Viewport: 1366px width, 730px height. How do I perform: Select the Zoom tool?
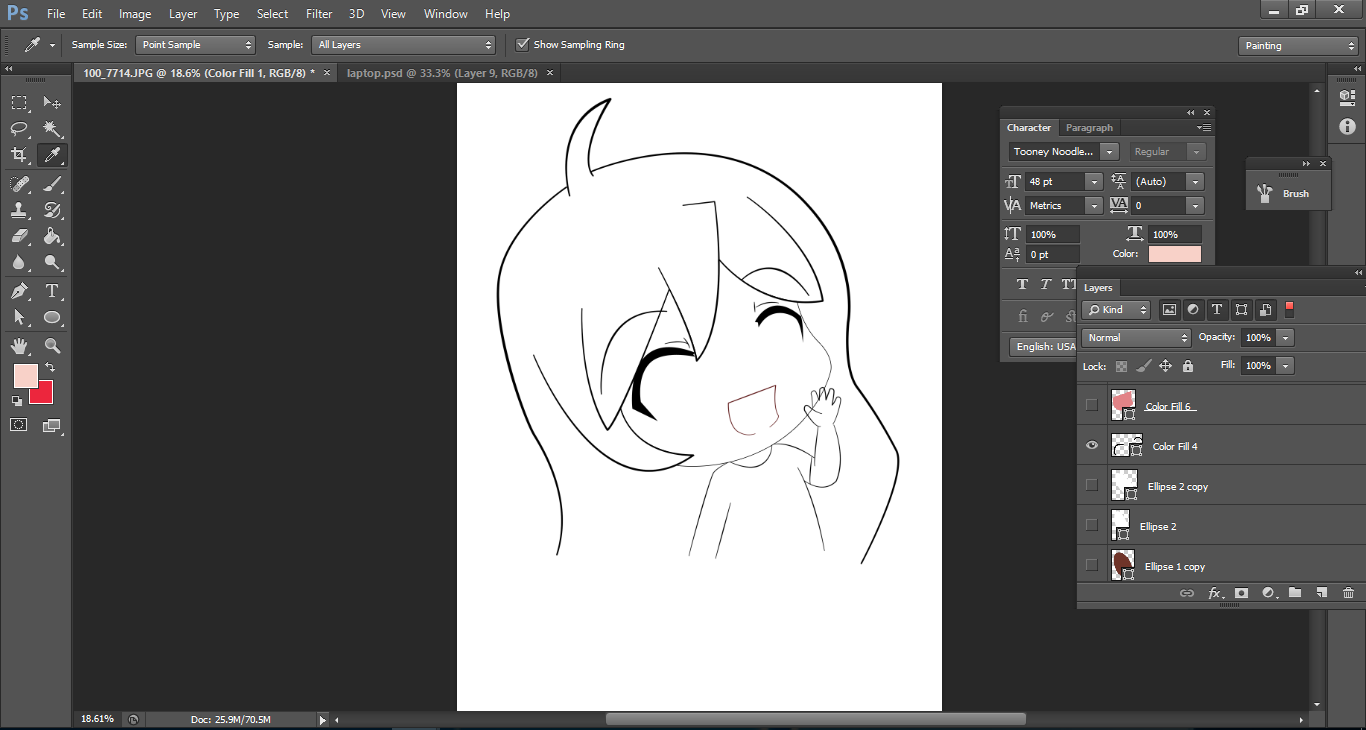52,346
